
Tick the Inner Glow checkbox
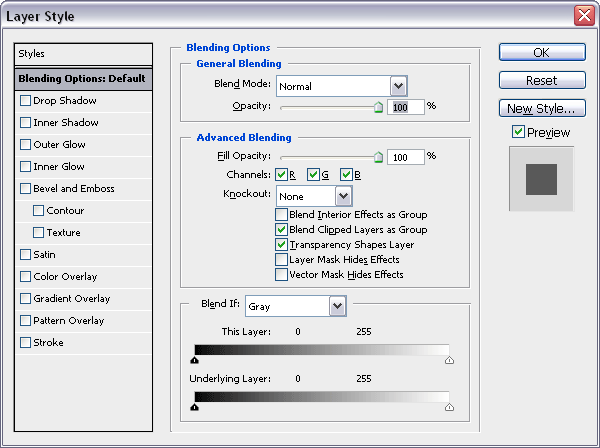(x=25, y=166)
